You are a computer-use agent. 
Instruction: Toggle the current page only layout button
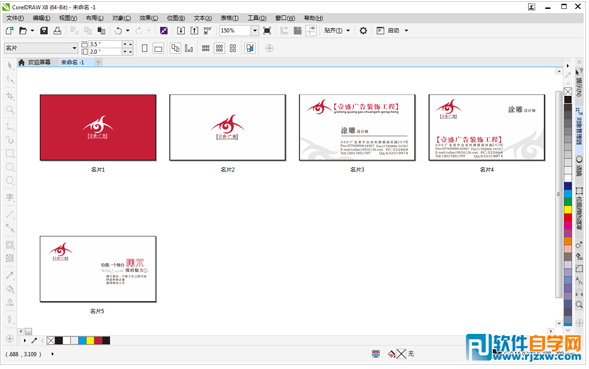[x=189, y=48]
